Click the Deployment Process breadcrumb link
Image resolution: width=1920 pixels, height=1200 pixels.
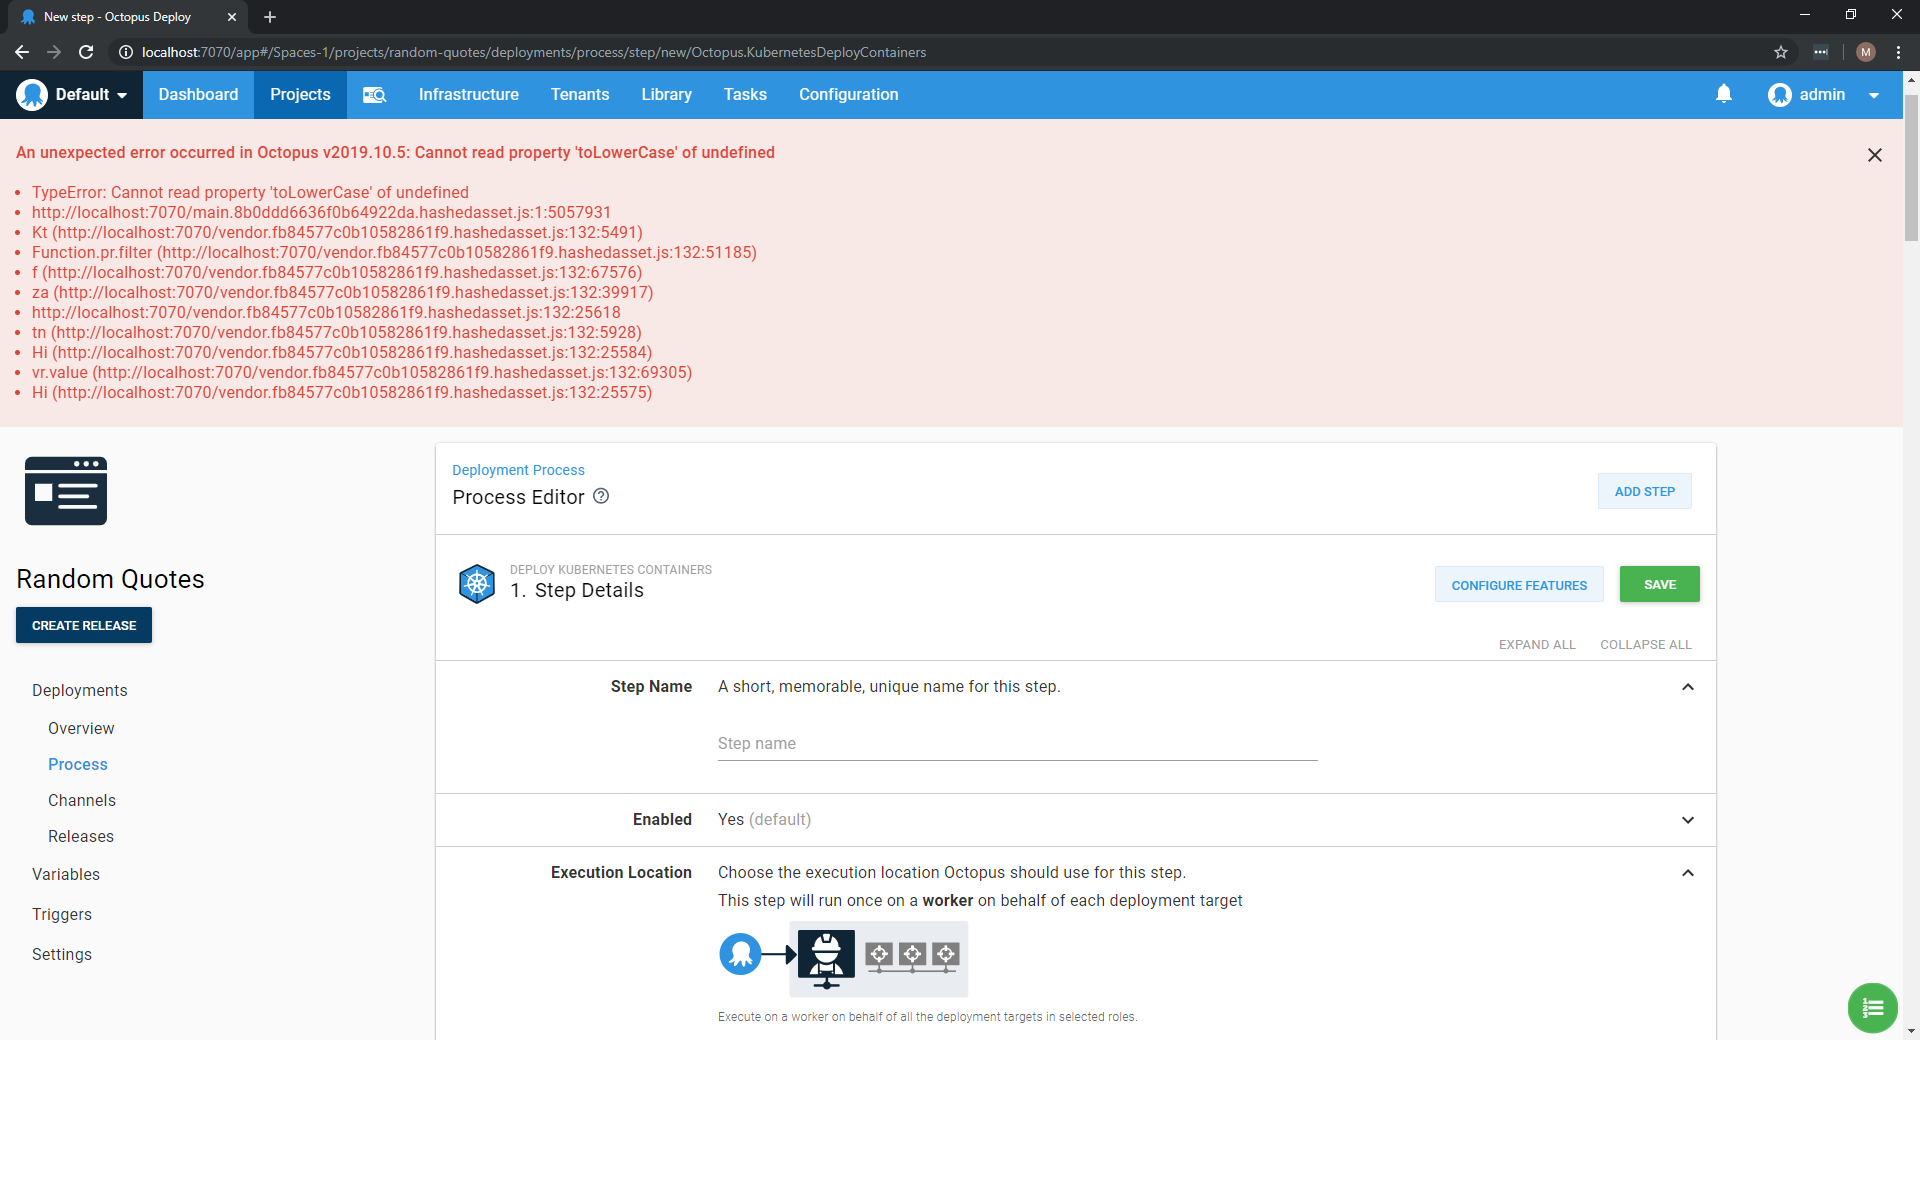coord(518,470)
